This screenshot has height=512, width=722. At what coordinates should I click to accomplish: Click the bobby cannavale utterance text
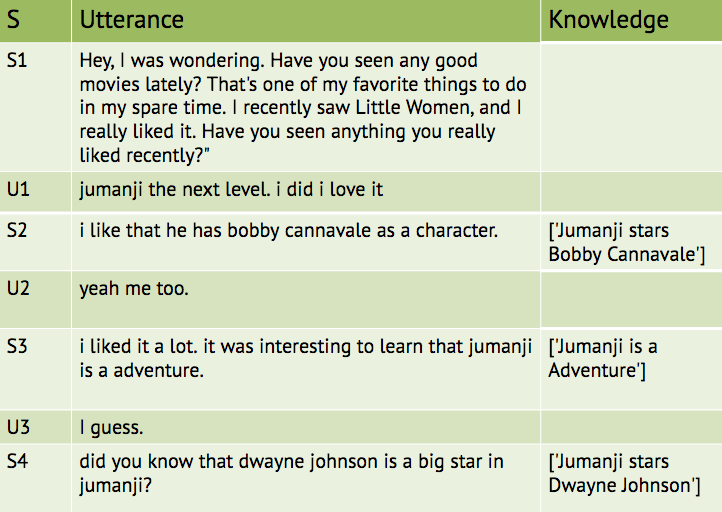[289, 230]
